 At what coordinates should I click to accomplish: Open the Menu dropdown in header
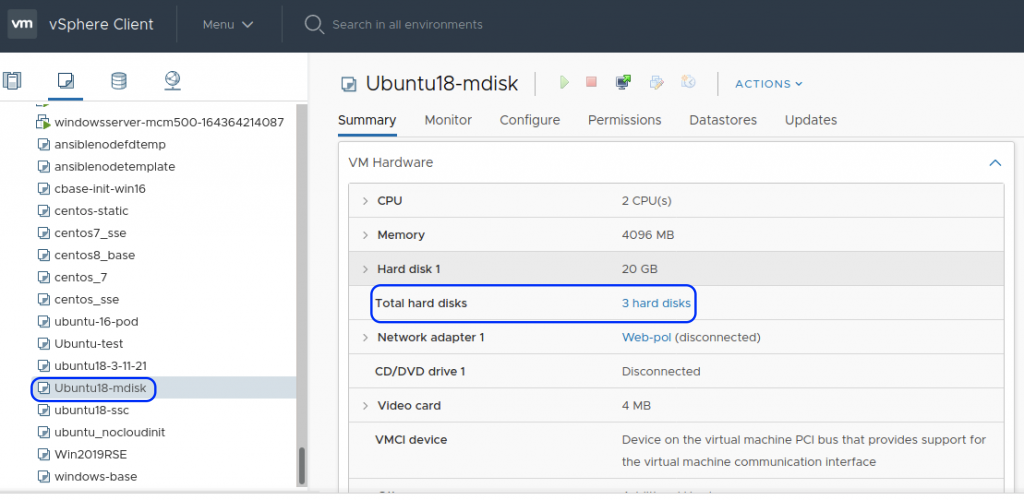click(x=227, y=24)
